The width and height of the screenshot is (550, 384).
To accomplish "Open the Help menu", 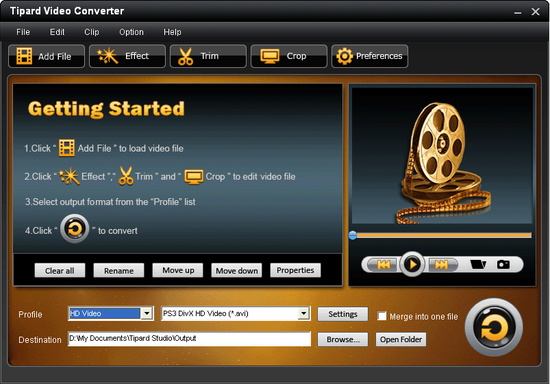I will click(x=172, y=32).
